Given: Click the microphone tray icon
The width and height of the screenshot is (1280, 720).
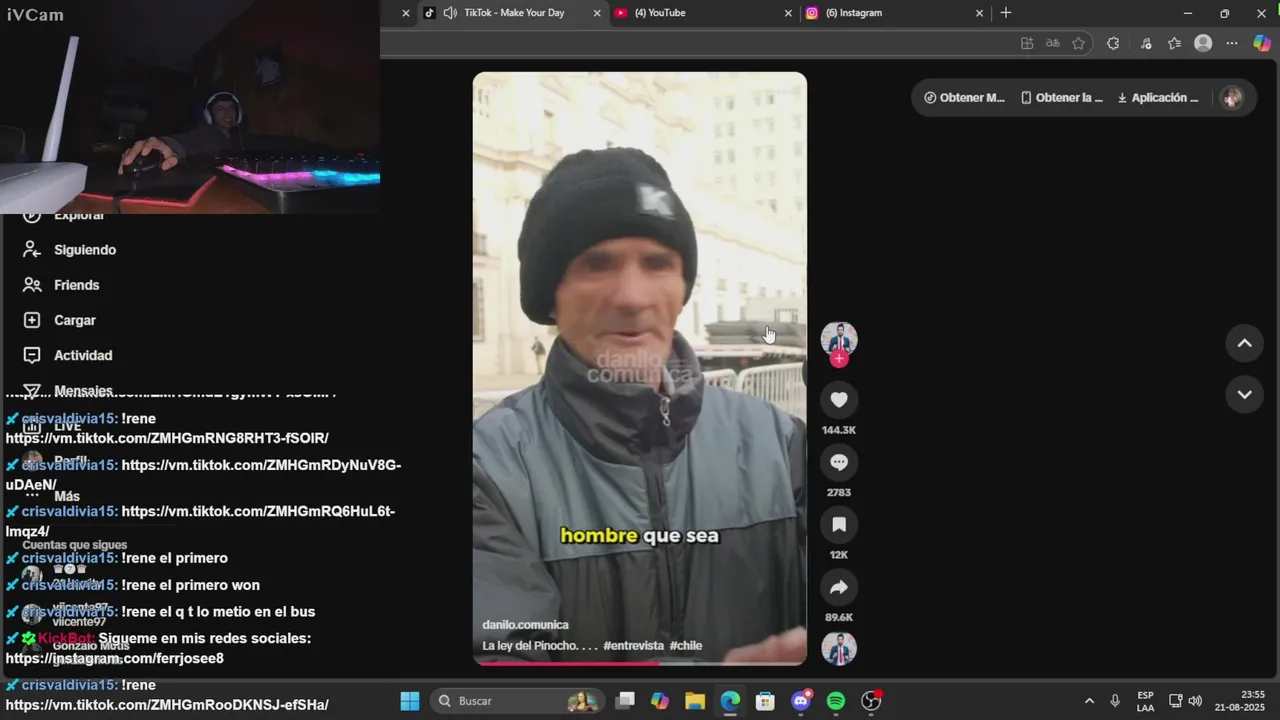Looking at the screenshot, I should (1115, 701).
